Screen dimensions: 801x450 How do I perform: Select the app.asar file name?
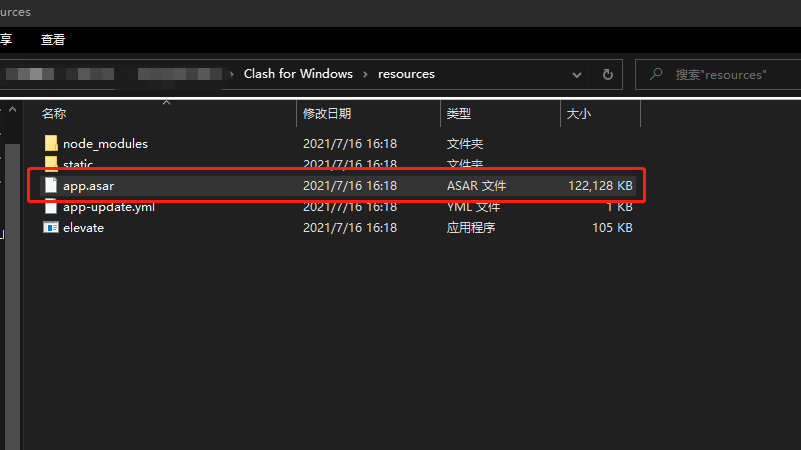click(x=88, y=186)
